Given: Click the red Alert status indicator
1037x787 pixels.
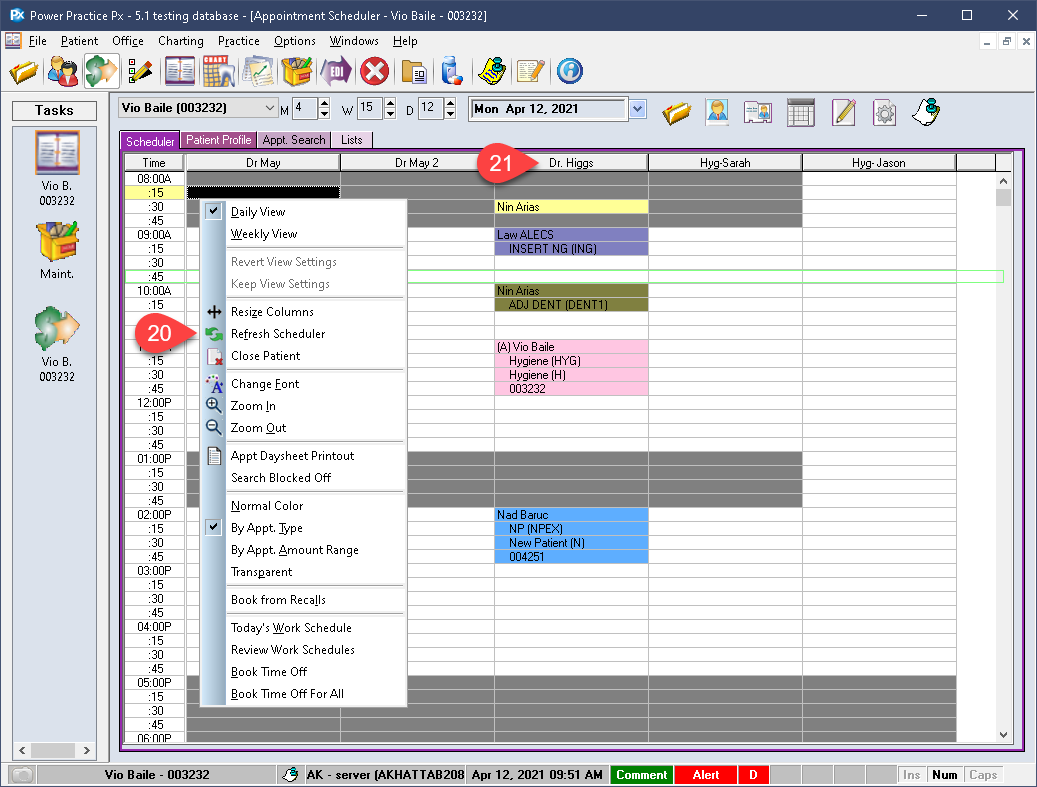Looking at the screenshot, I should (706, 775).
